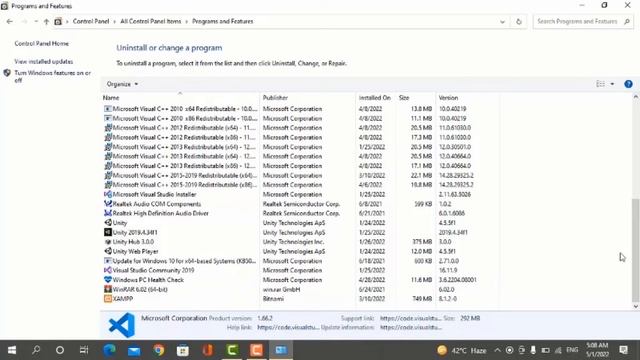Image resolution: width=640 pixels, height=360 pixels.
Task: Go back with the navigation arrow
Action: 10,22
